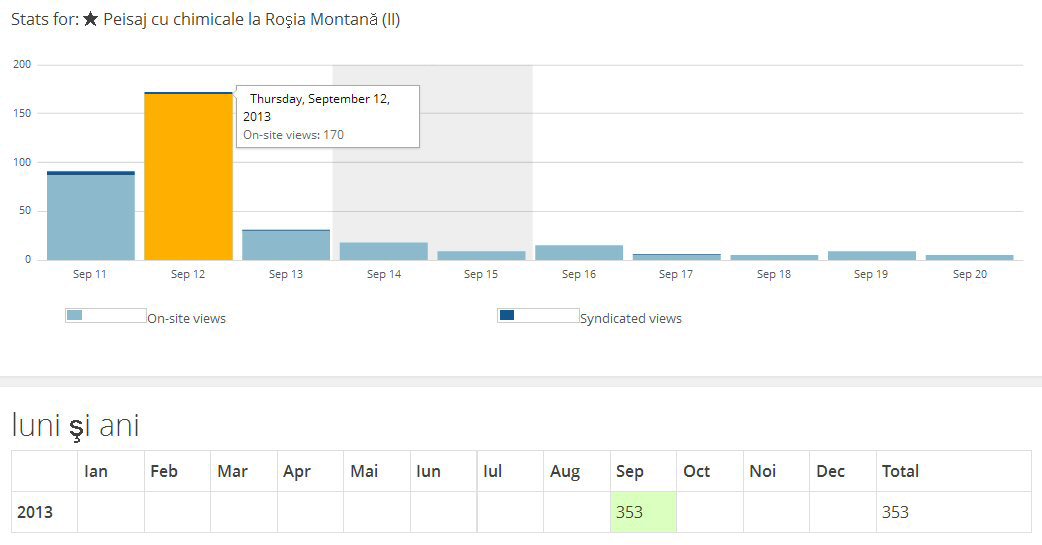Click the Total column header
Viewport: 1042px width, 545px height.
(x=900, y=471)
